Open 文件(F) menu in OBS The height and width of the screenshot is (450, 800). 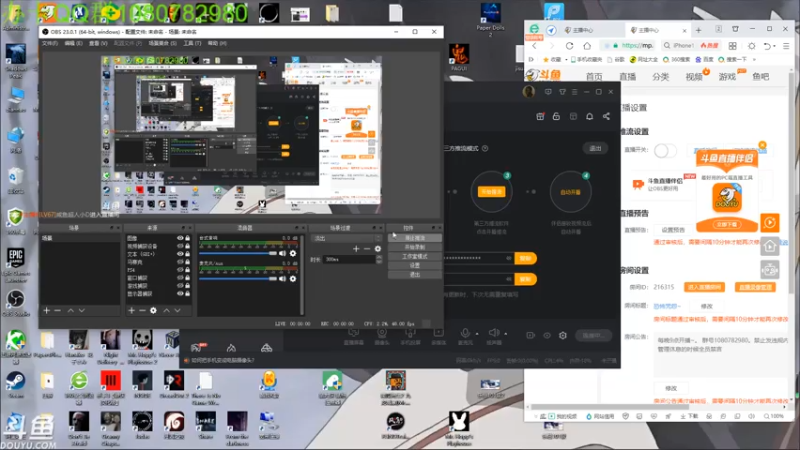click(49, 43)
